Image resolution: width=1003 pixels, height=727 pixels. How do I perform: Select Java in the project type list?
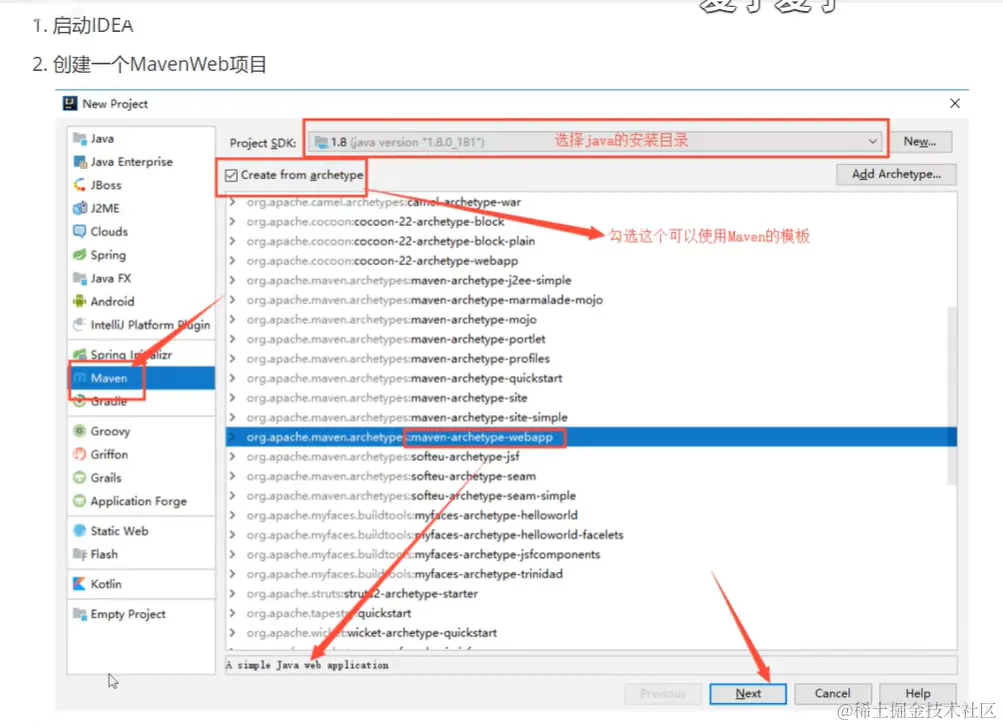click(x=141, y=138)
